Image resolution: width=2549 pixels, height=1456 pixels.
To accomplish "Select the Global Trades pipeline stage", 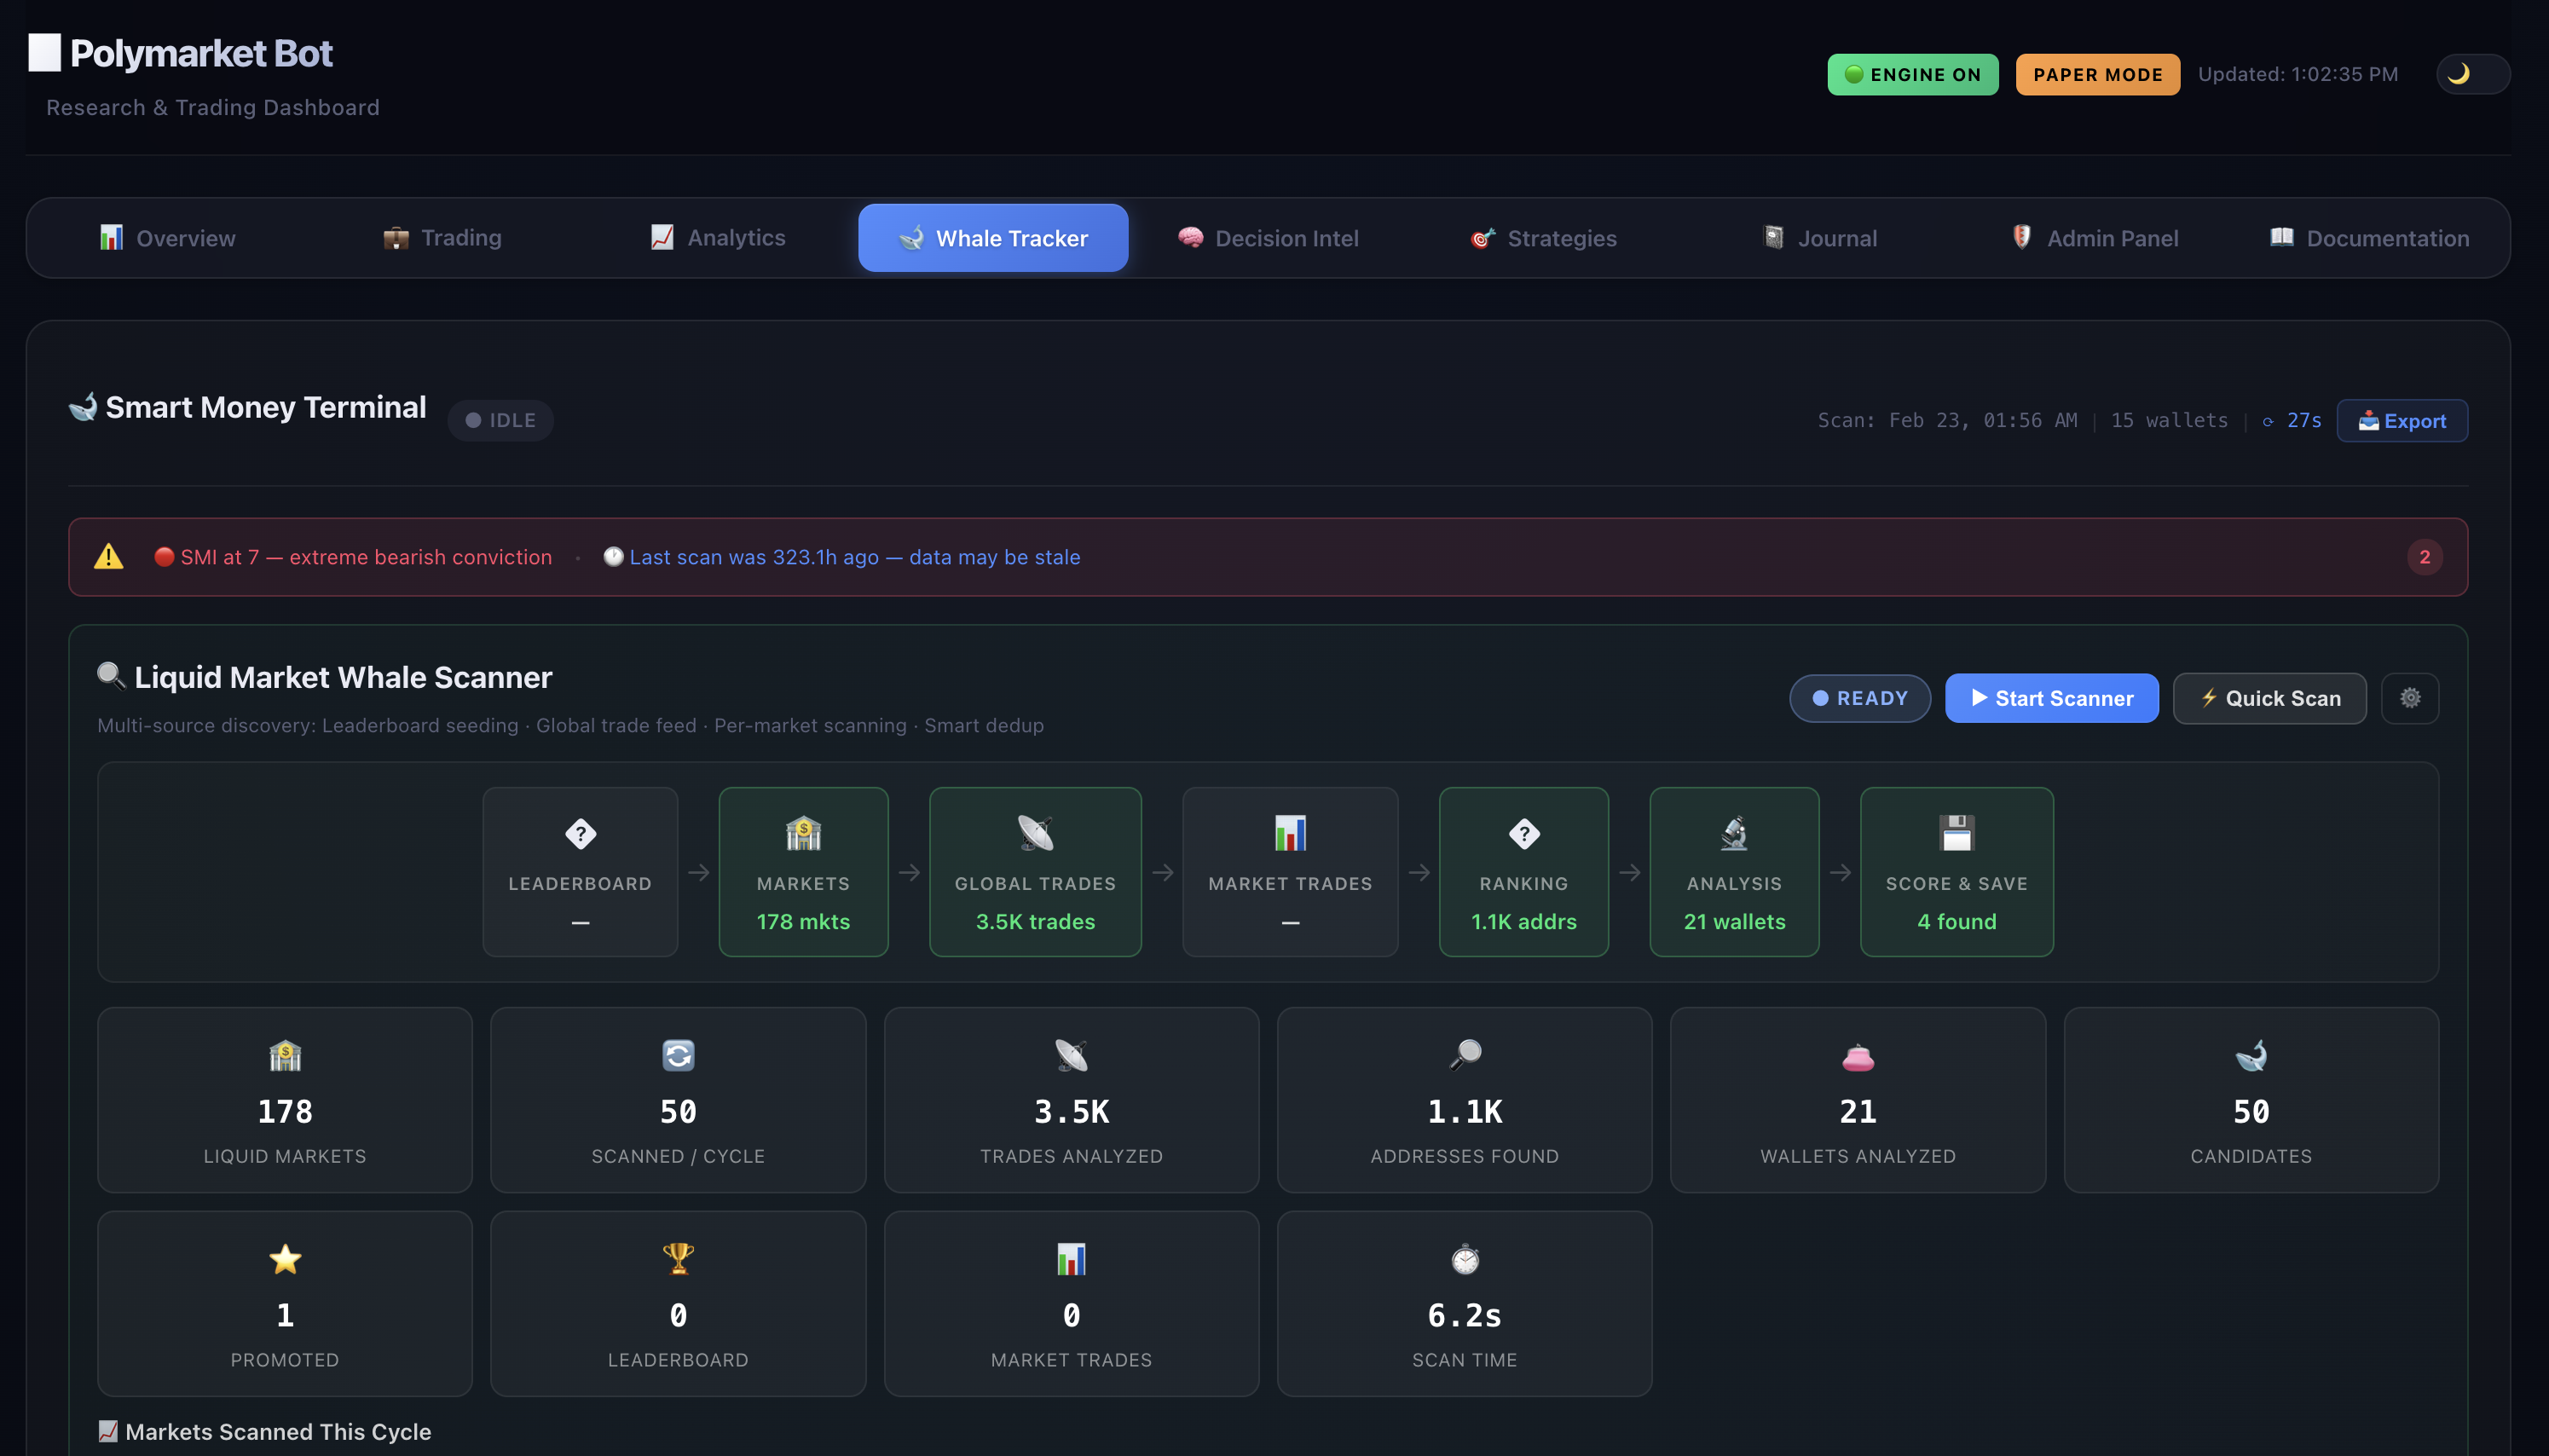I will point(1035,872).
